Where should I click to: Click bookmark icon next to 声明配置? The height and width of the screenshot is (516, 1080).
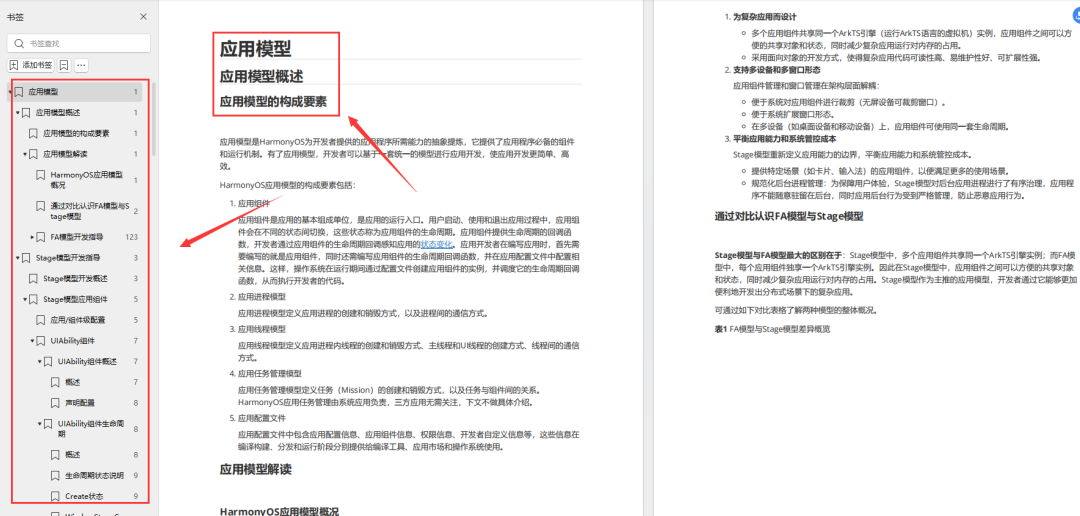pos(55,402)
